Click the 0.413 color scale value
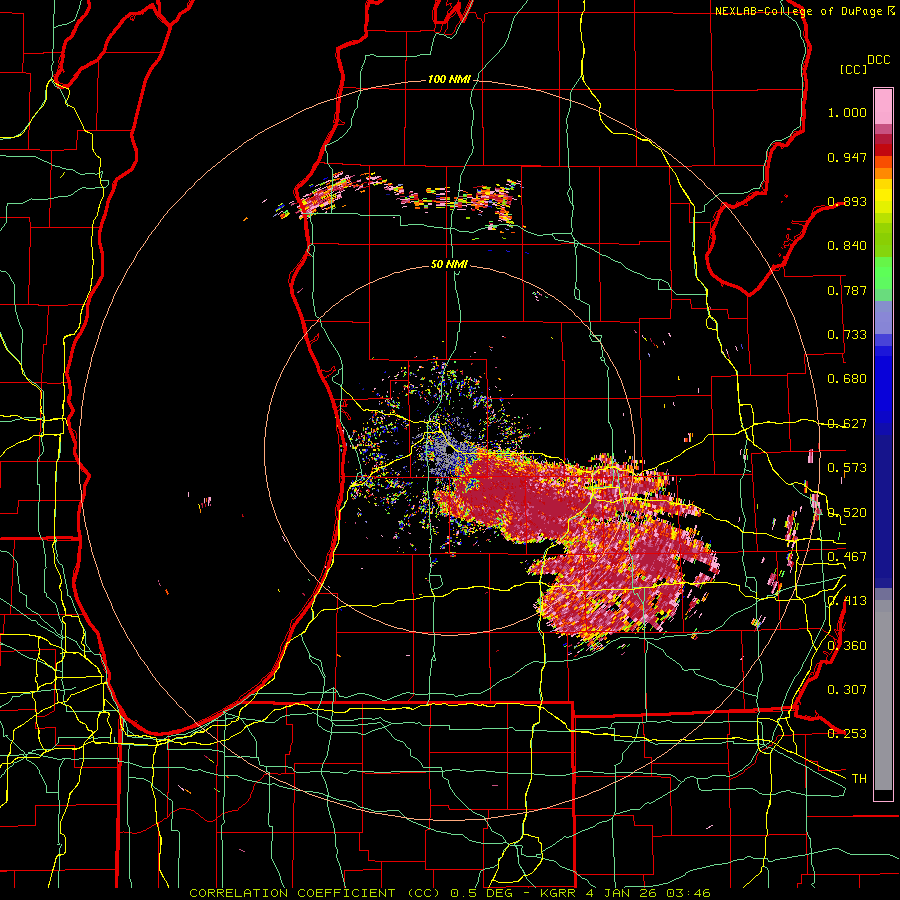This screenshot has width=900, height=900. click(x=847, y=601)
